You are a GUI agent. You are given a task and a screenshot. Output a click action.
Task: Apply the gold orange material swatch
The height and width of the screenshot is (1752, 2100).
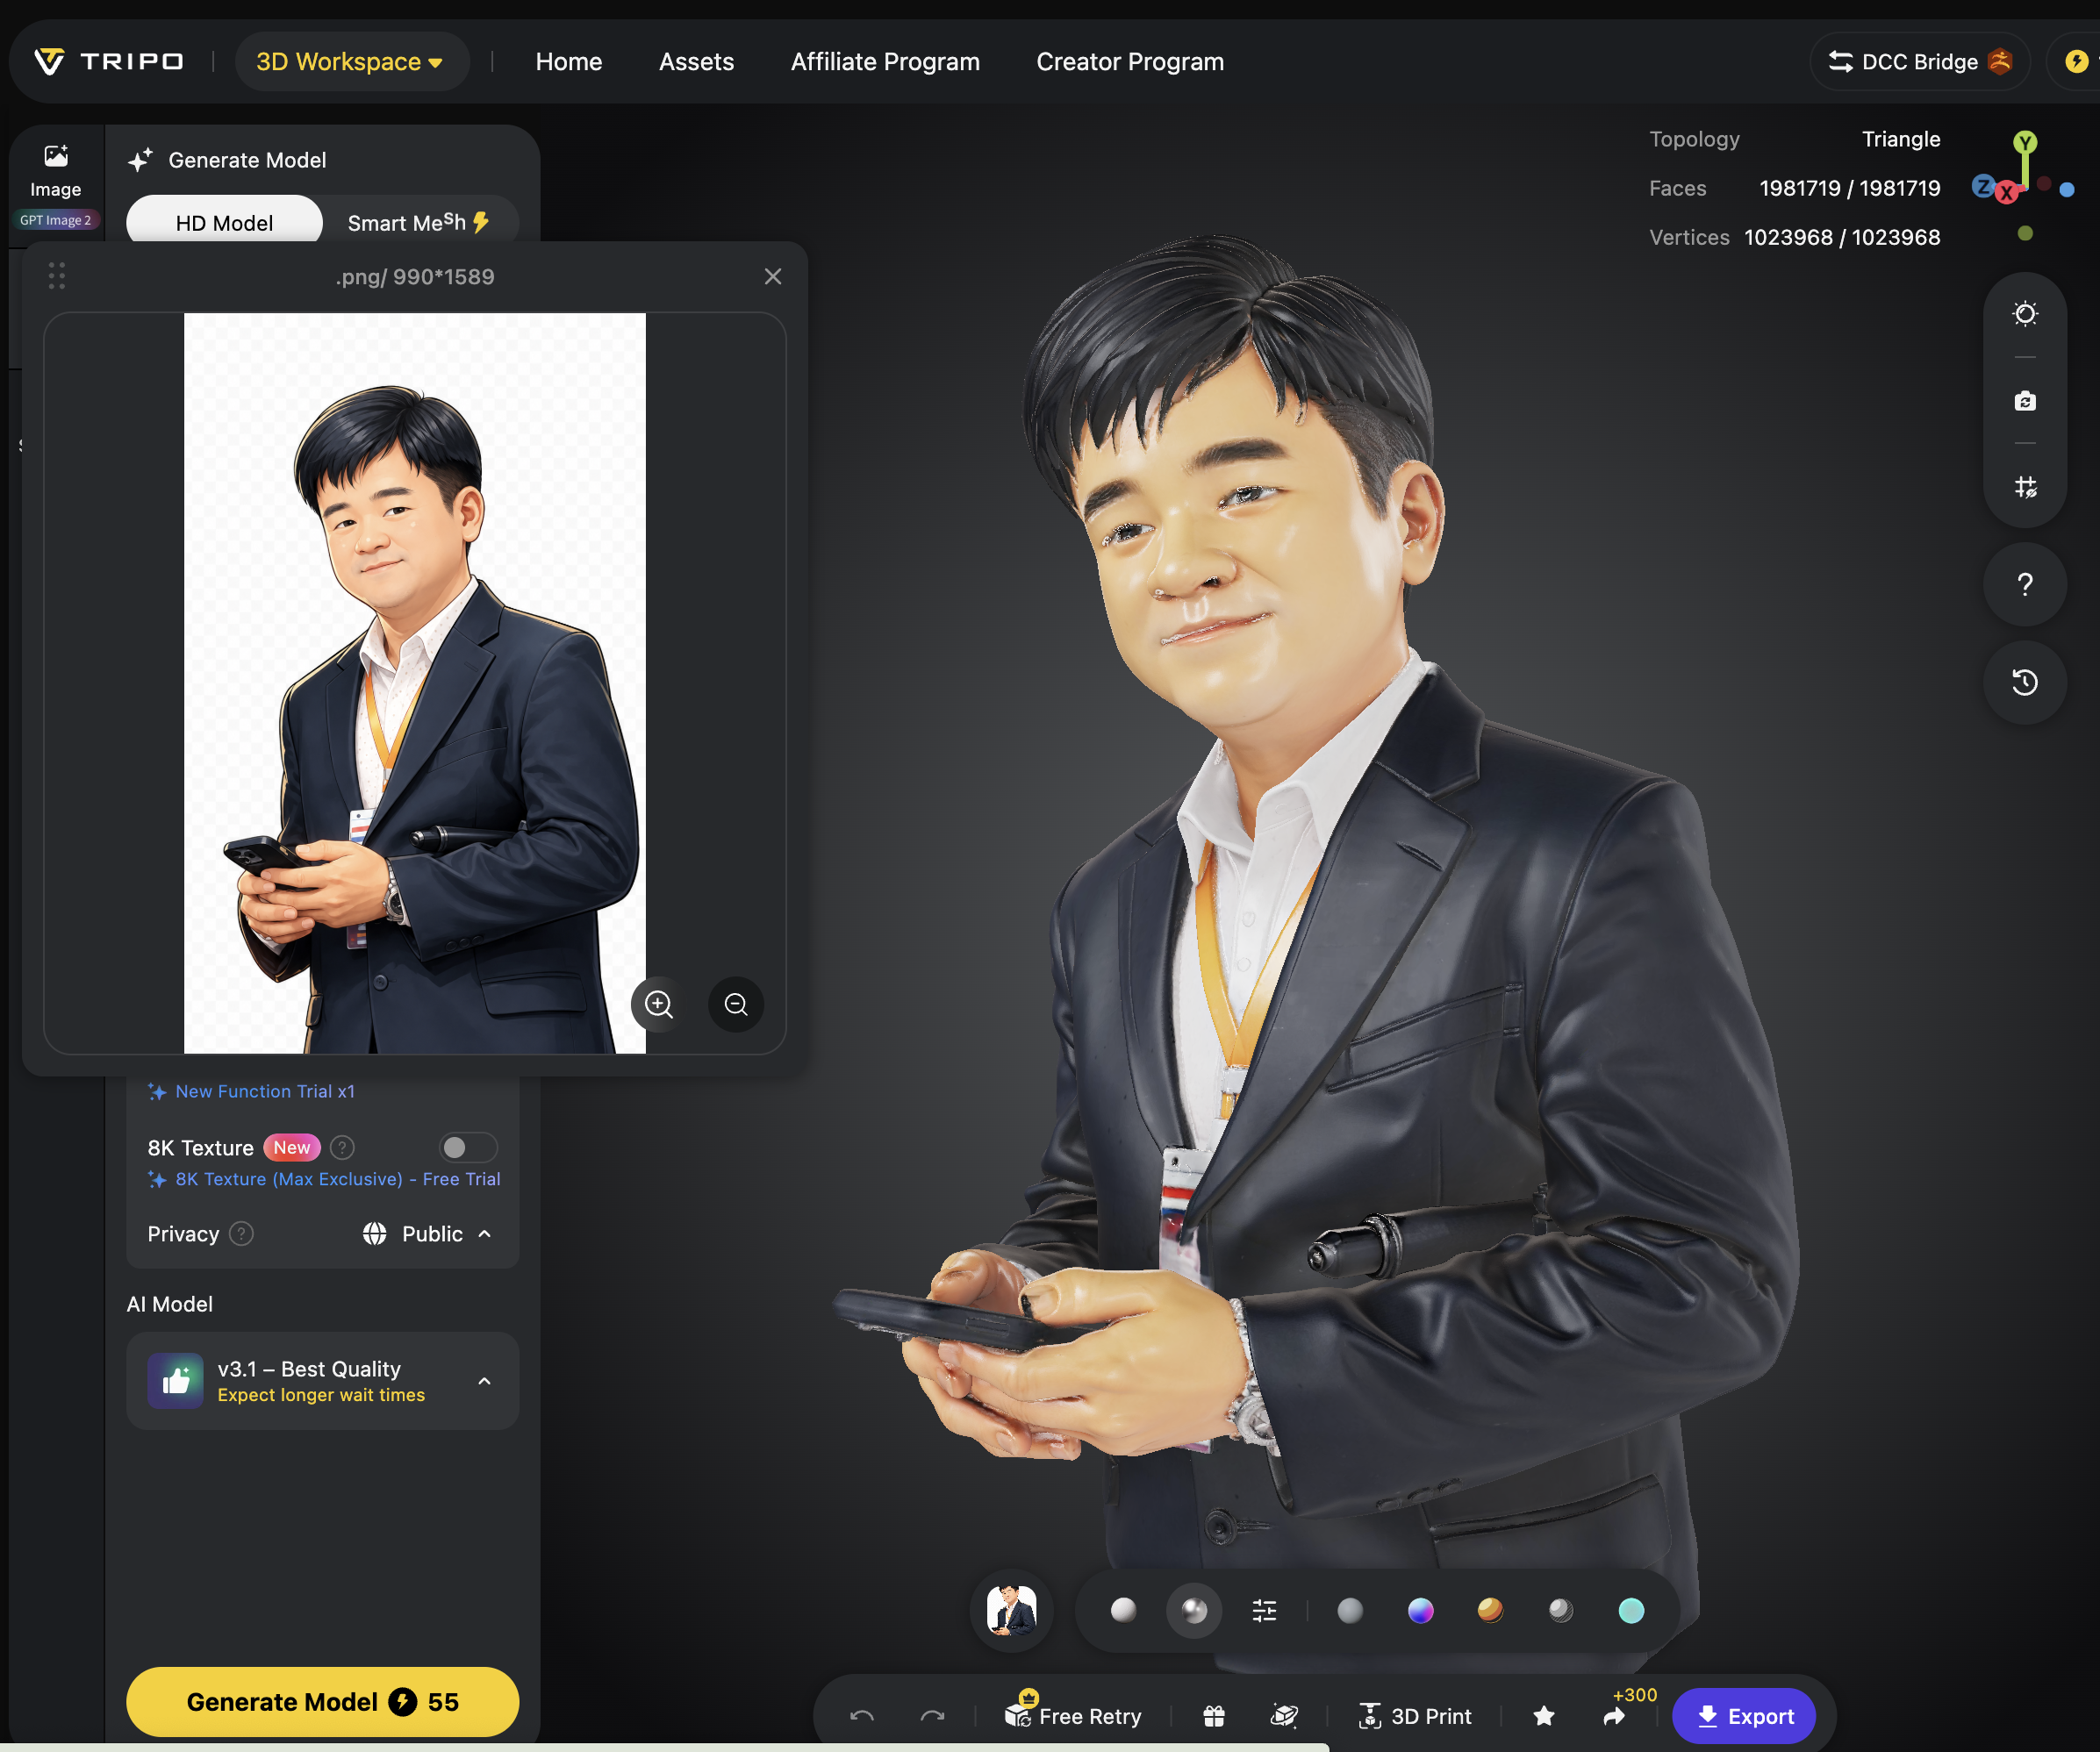[x=1490, y=1610]
